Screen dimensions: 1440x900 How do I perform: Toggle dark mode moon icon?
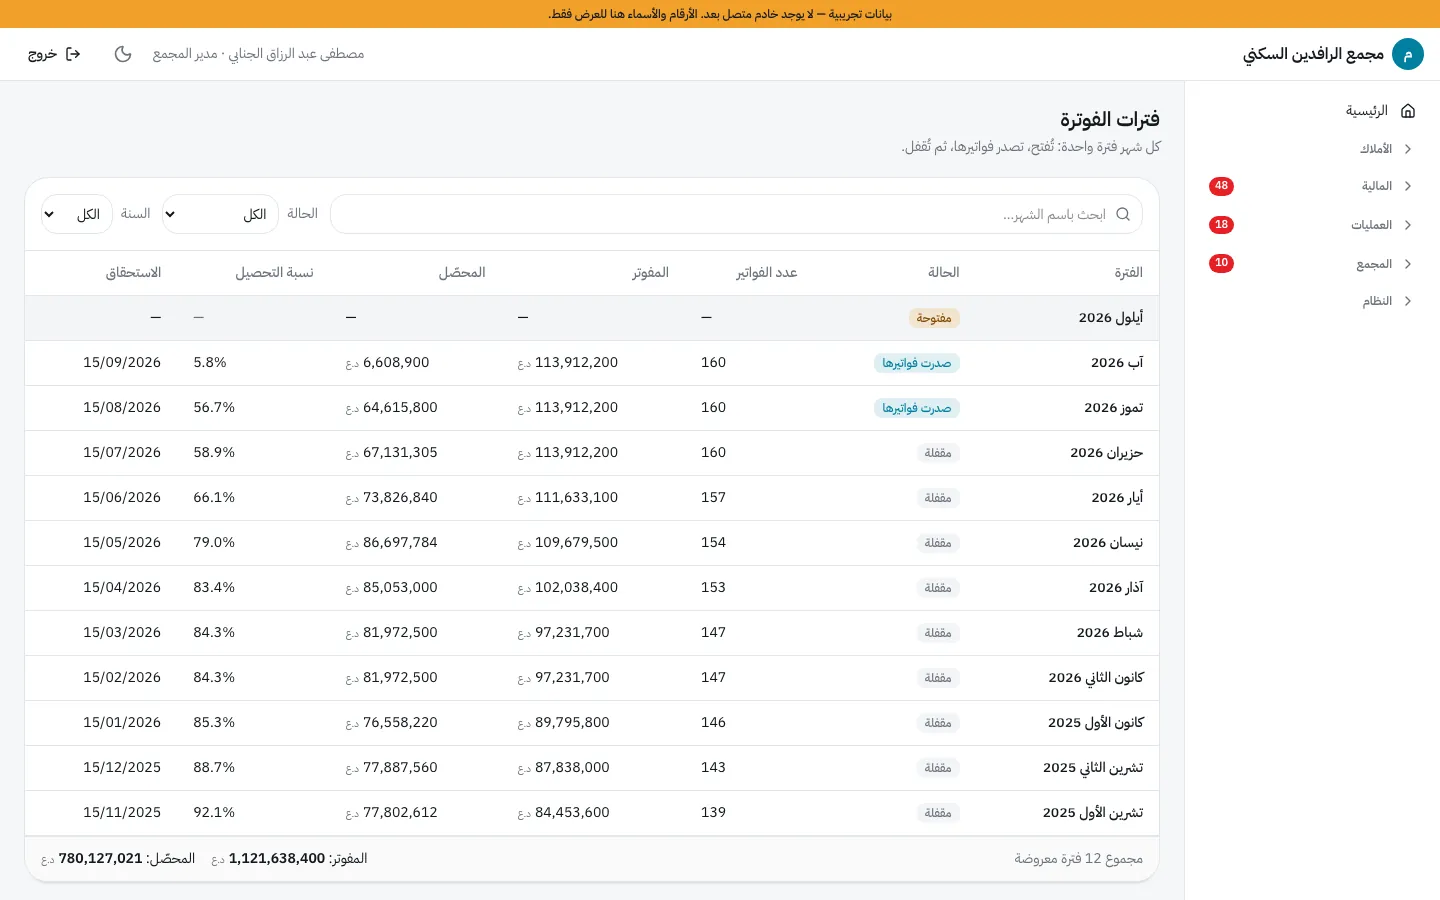tap(123, 54)
